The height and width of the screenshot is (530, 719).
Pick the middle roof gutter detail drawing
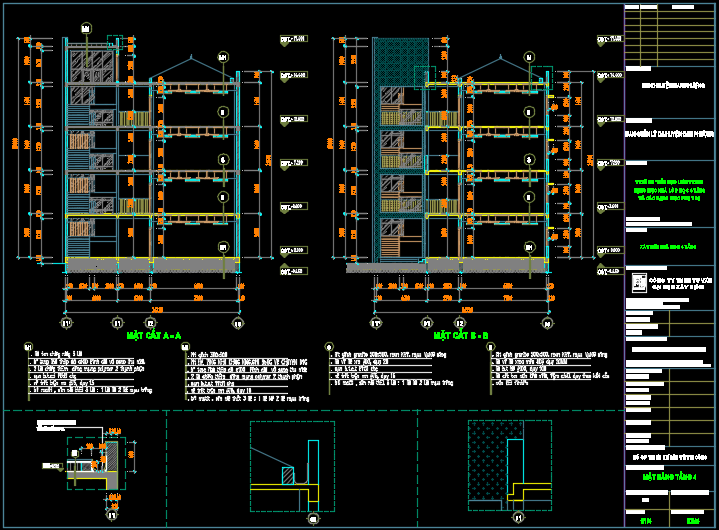click(x=292, y=466)
